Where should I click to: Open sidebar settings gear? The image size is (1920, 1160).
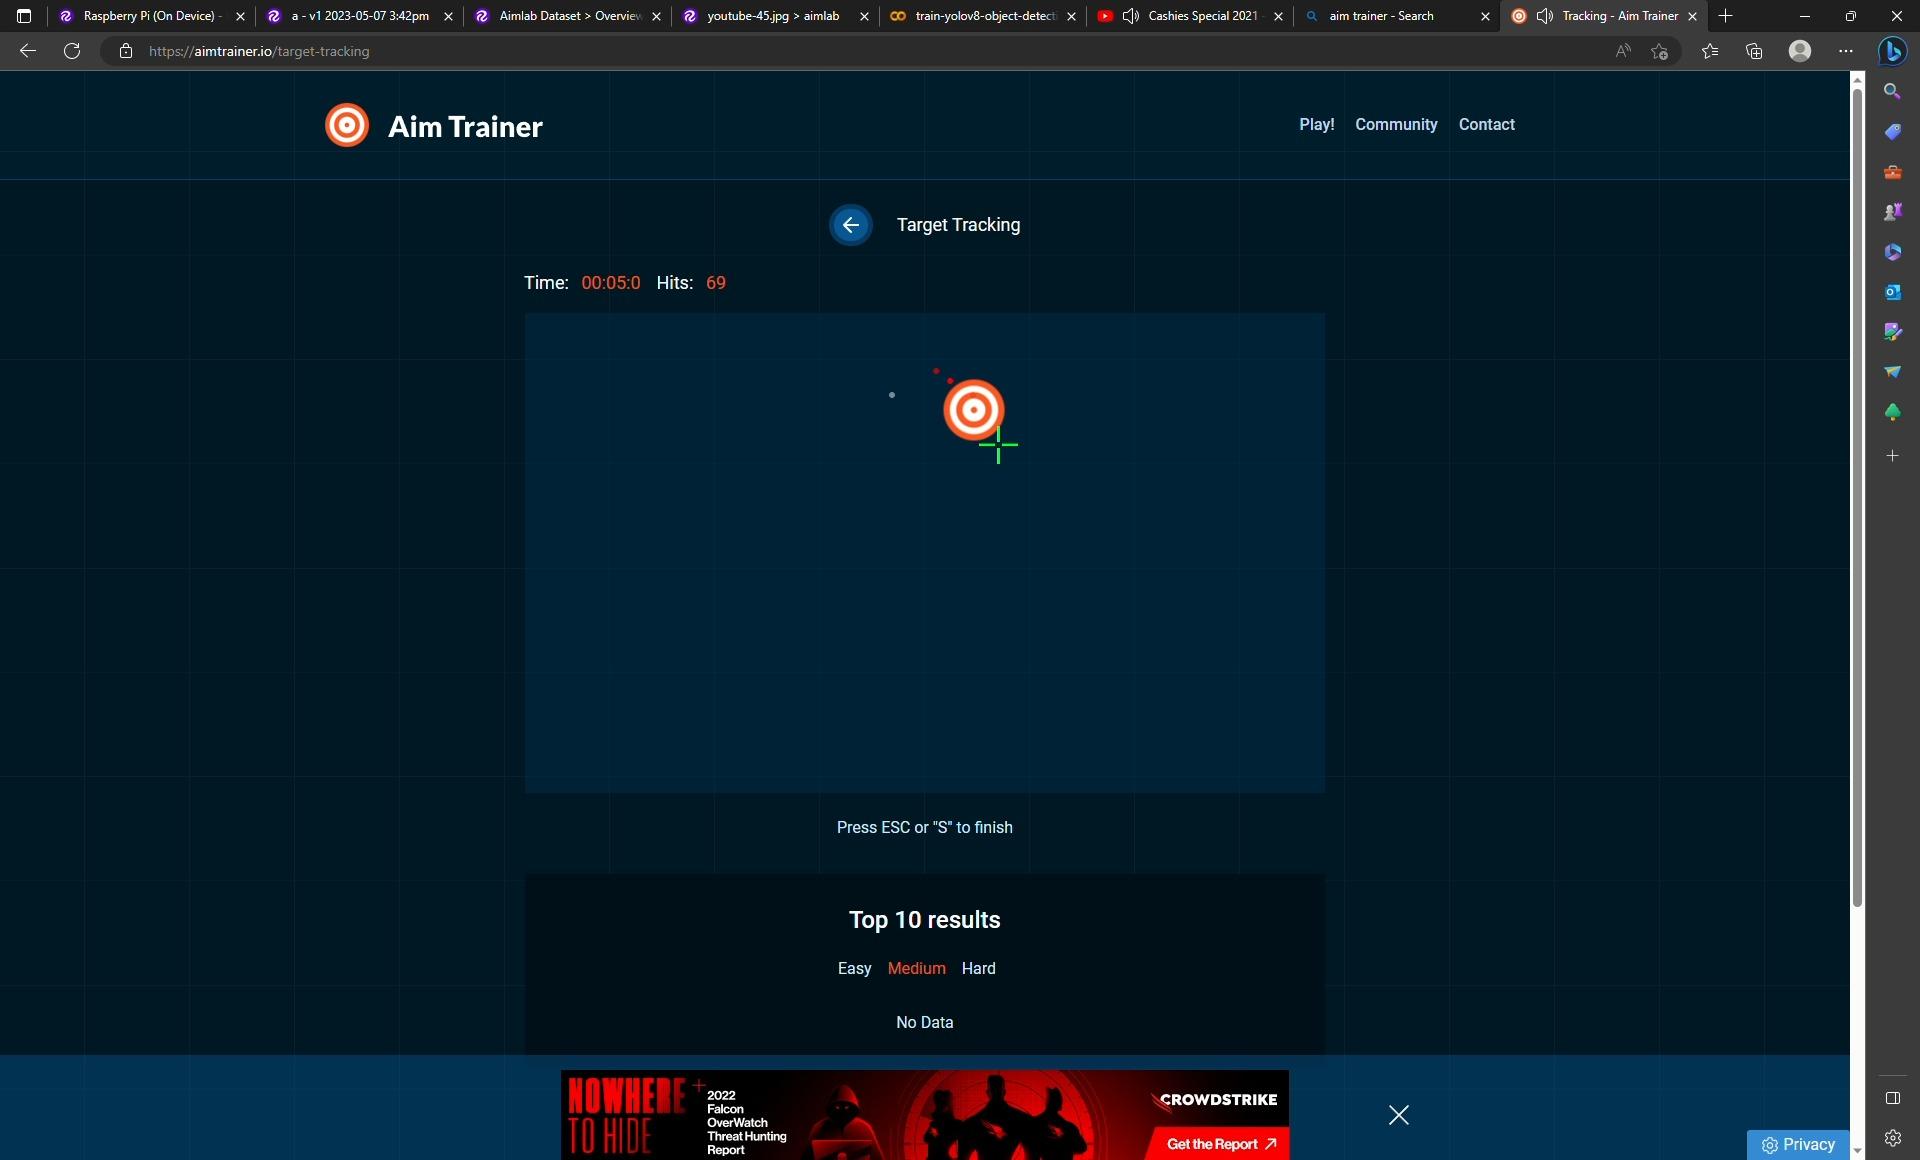[1892, 1138]
